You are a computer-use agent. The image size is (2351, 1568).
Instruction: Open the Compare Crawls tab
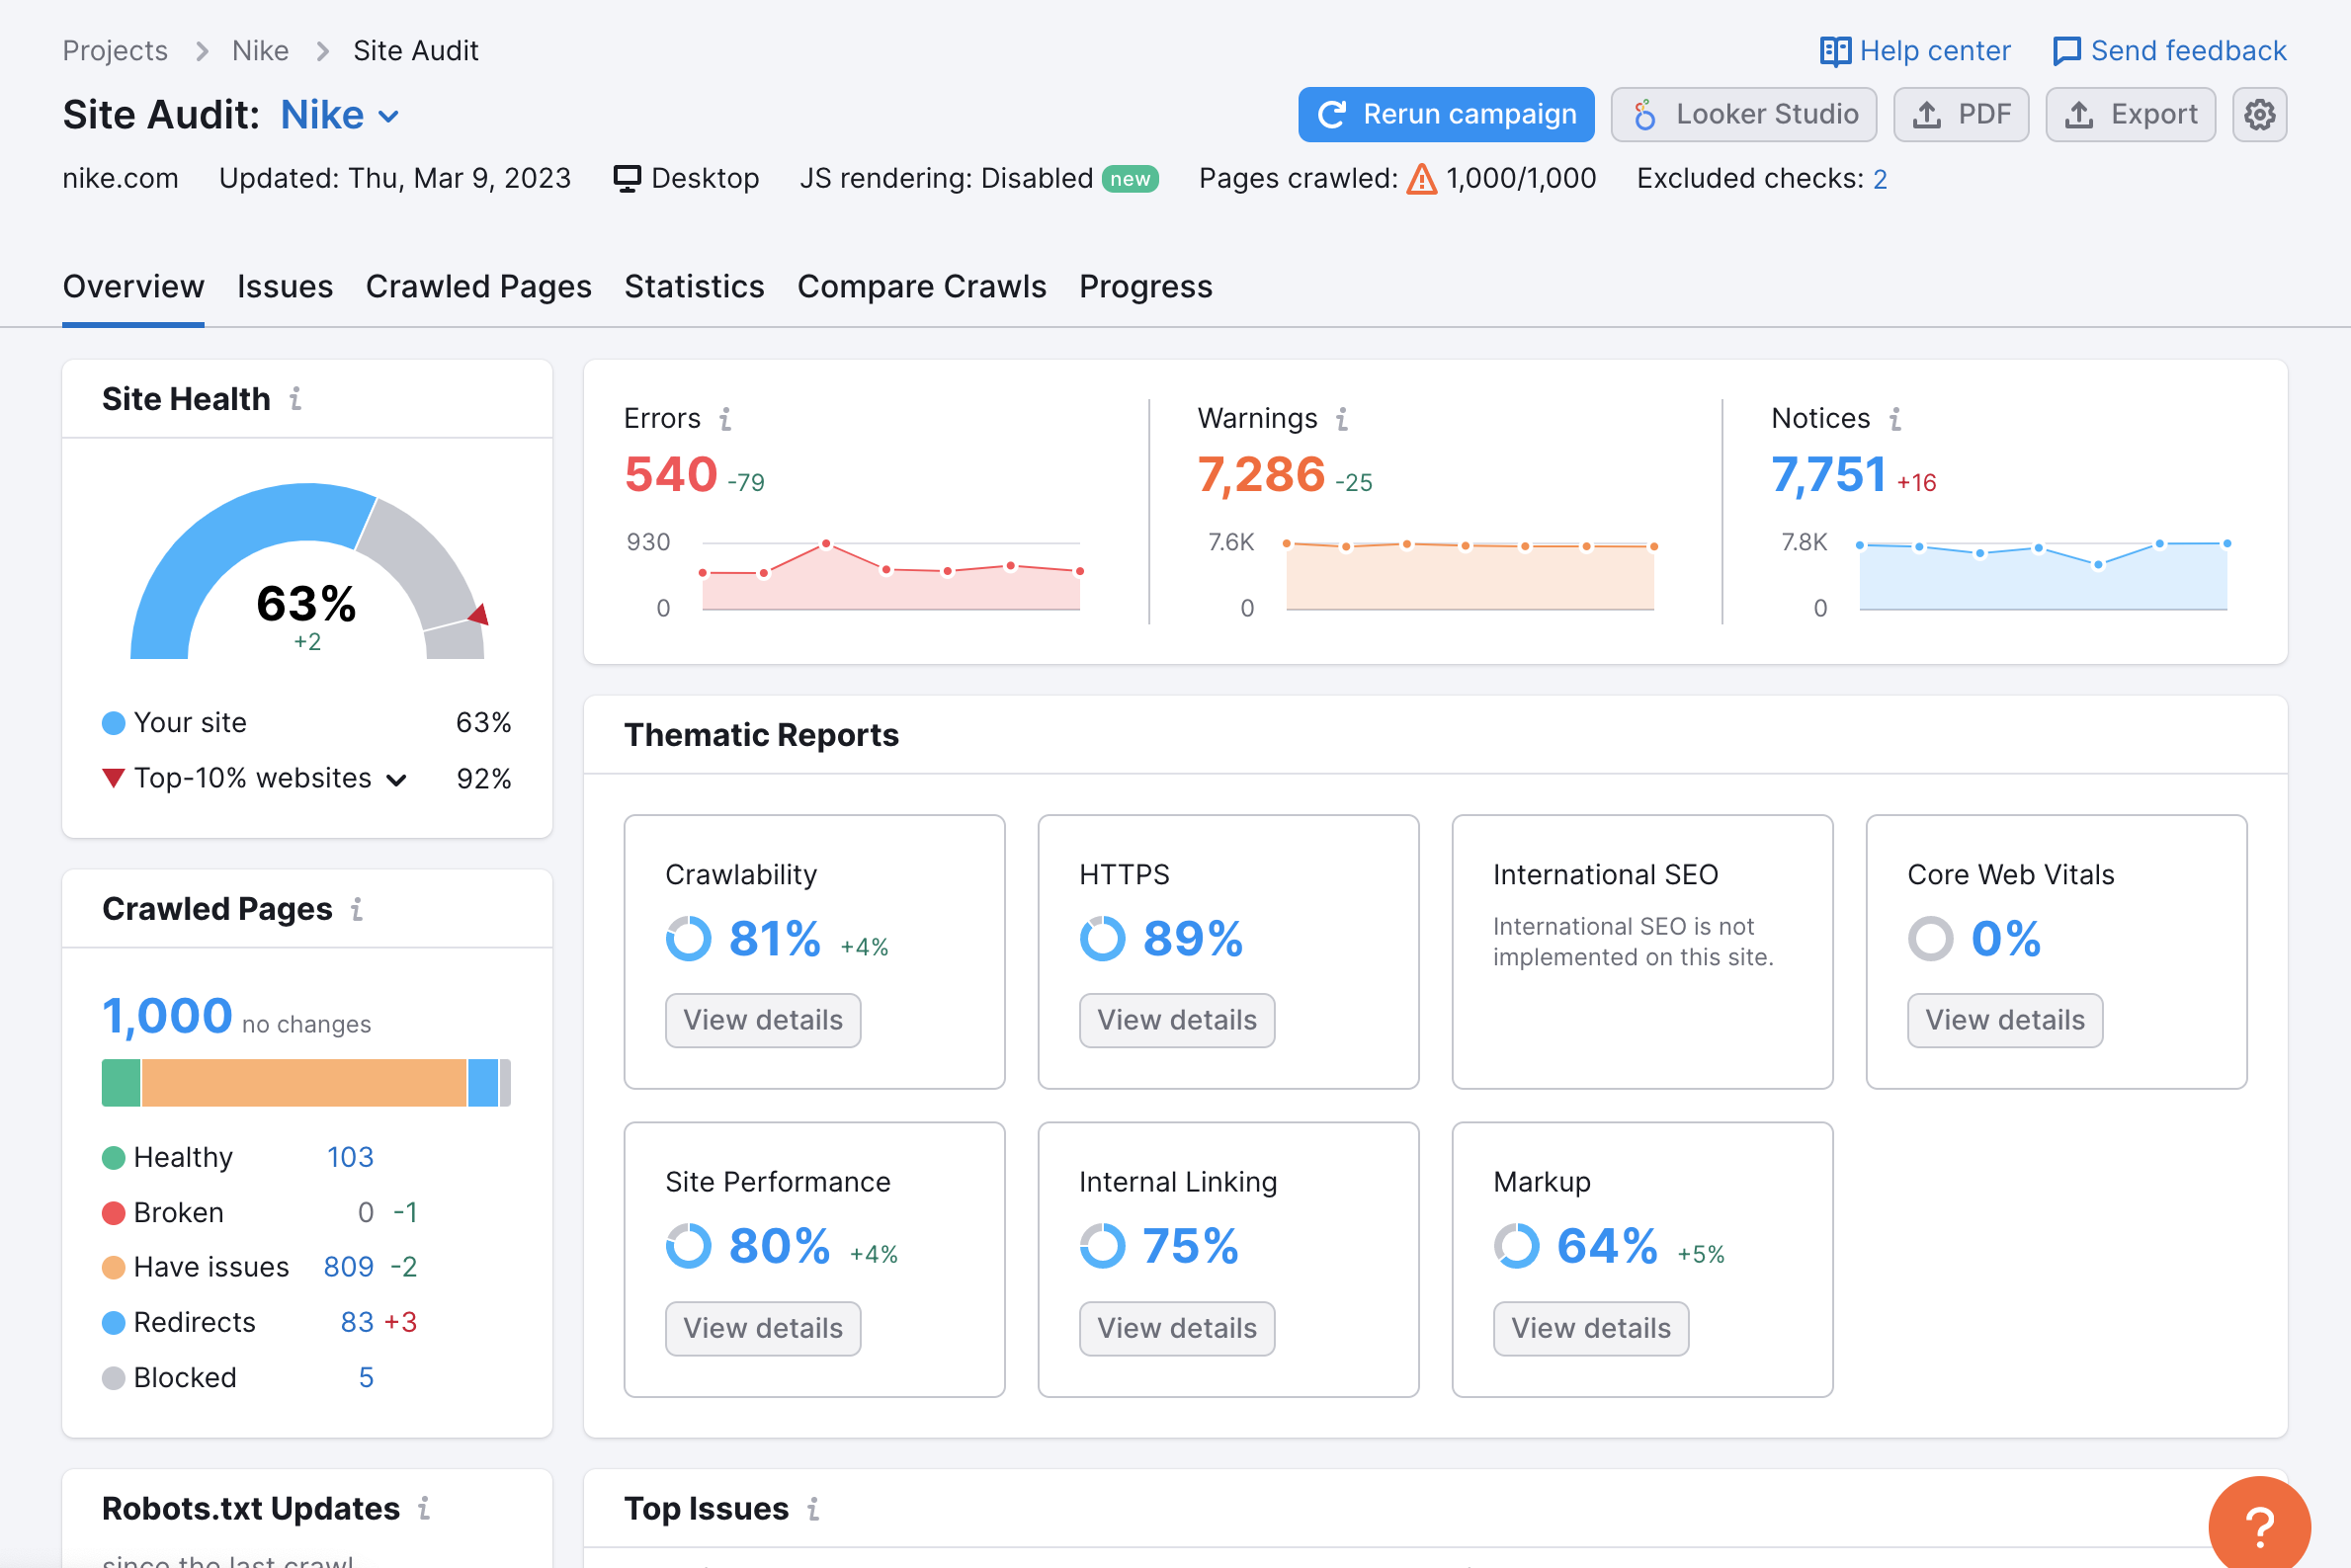pos(922,287)
